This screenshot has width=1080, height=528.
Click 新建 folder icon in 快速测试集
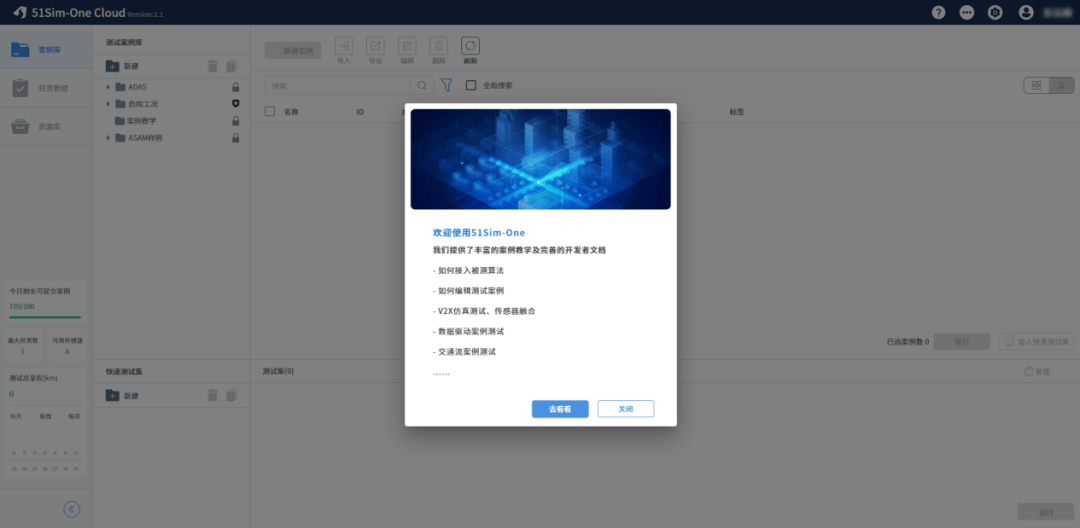point(112,395)
